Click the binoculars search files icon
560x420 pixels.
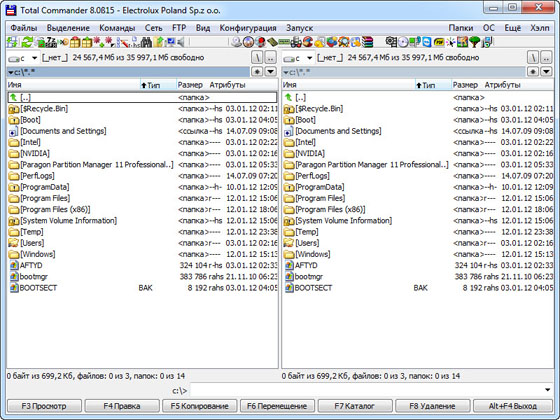click(x=146, y=42)
